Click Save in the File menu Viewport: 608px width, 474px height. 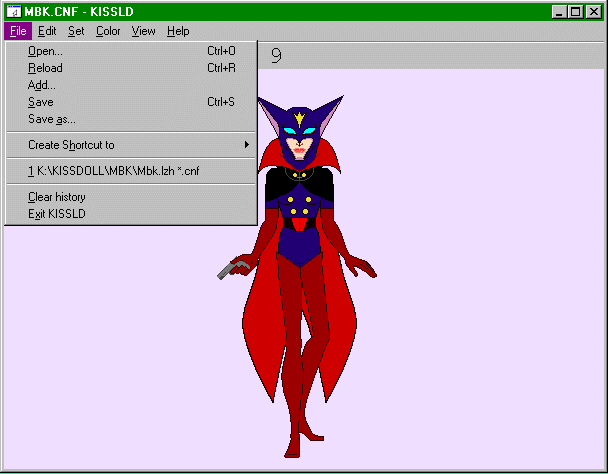click(x=41, y=102)
